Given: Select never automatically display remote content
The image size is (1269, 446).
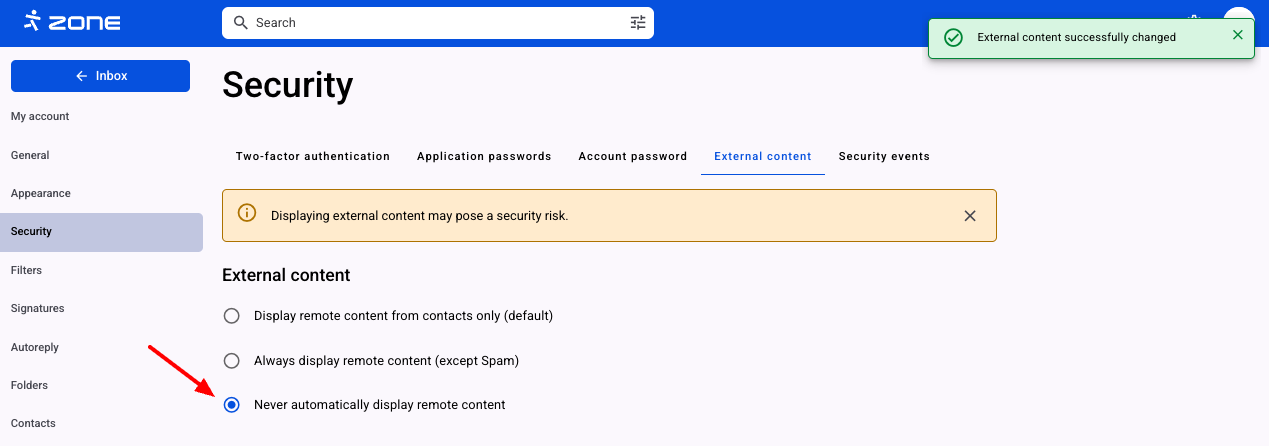Looking at the screenshot, I should [232, 405].
